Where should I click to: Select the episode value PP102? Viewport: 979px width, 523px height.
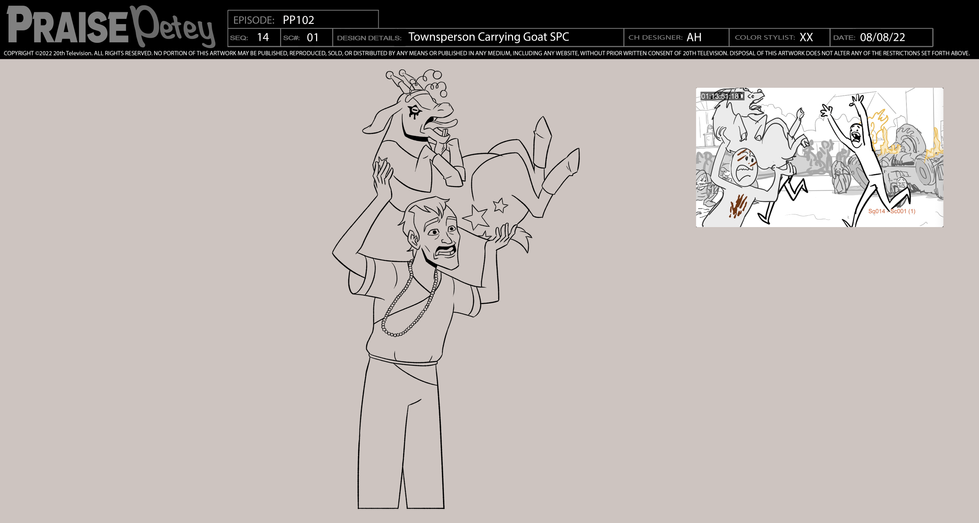click(x=298, y=20)
